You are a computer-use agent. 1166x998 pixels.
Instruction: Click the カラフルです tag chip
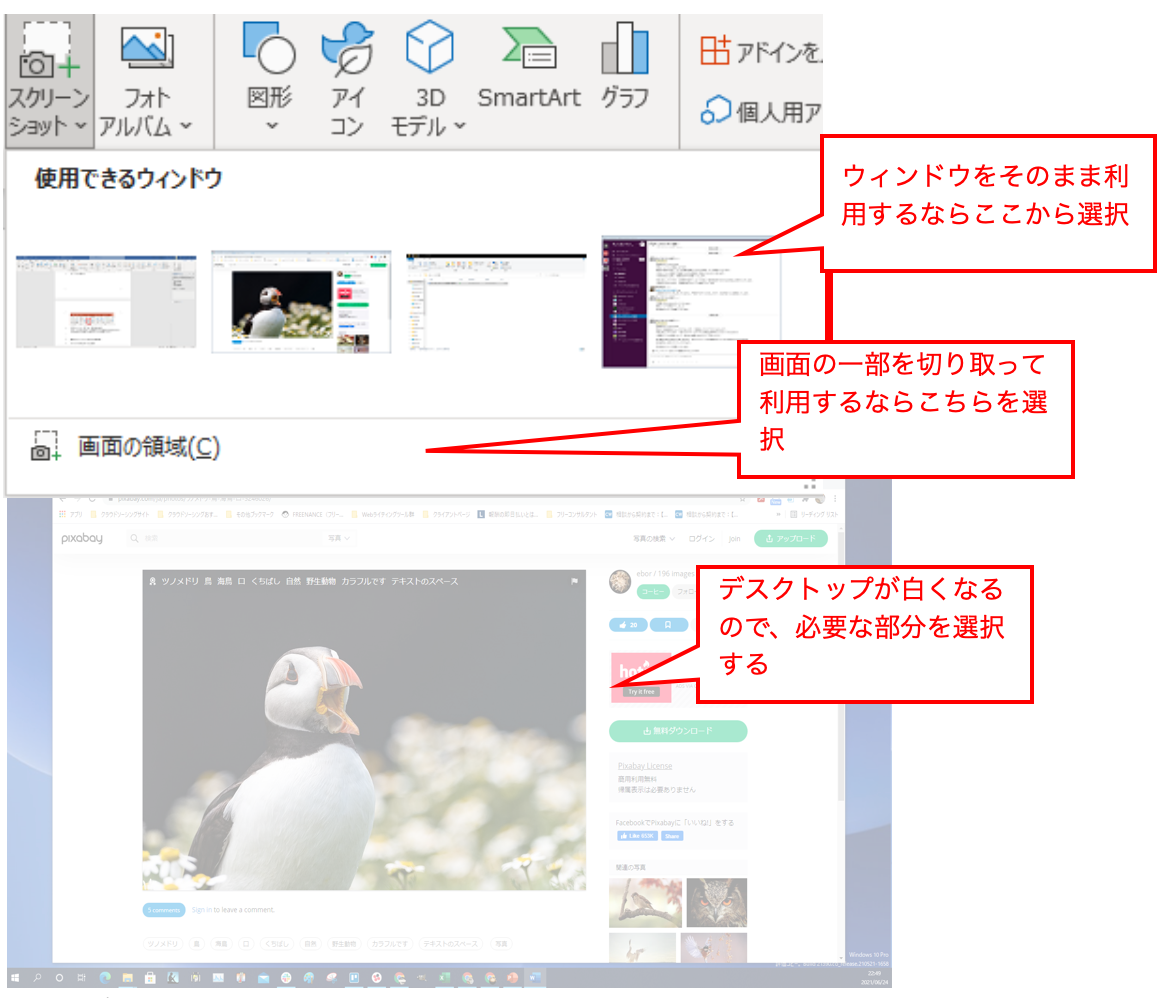tap(390, 943)
